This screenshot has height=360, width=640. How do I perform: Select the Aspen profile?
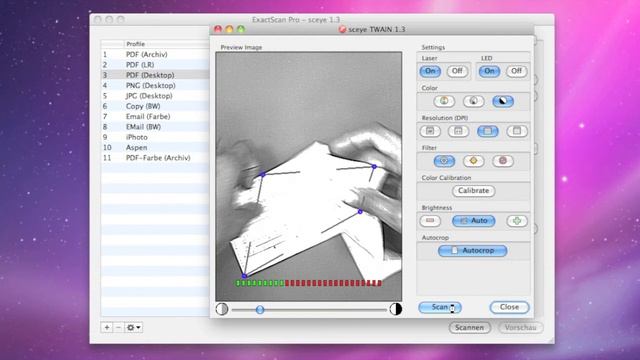click(155, 147)
